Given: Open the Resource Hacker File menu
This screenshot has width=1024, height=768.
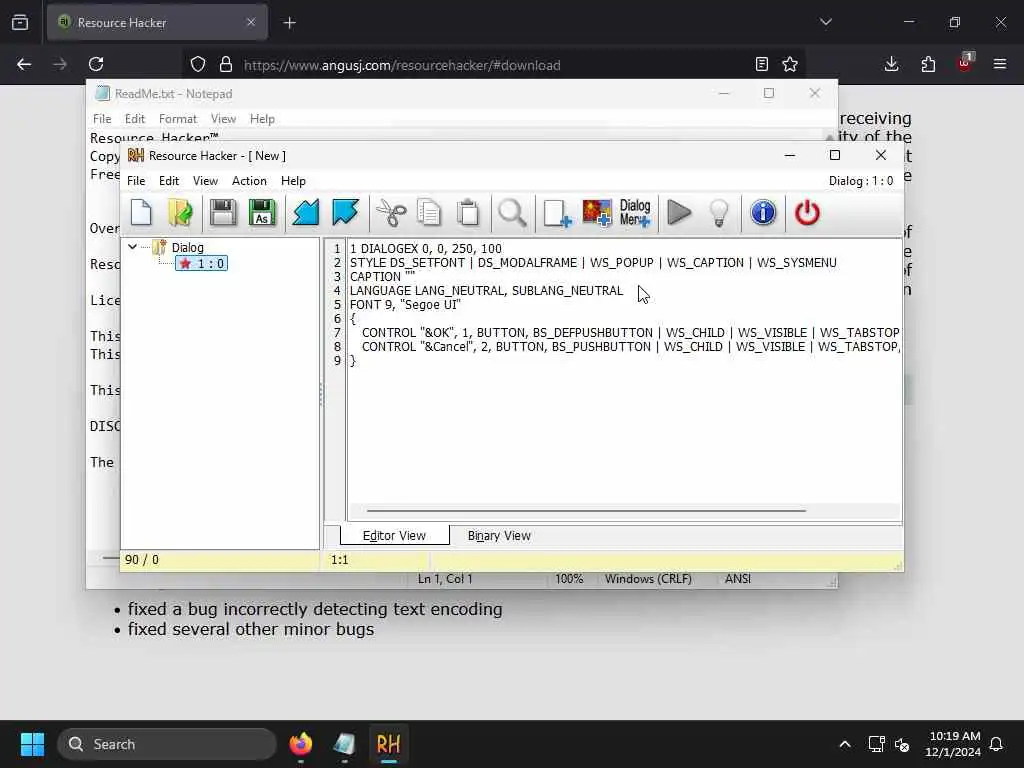Looking at the screenshot, I should (136, 181).
